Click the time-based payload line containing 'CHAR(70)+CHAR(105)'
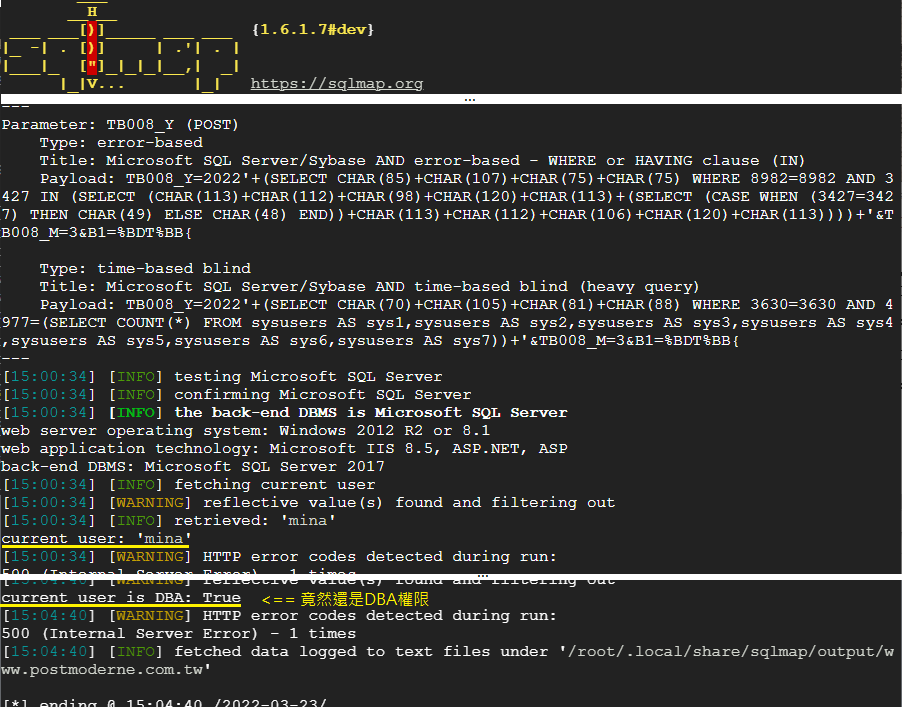The width and height of the screenshot is (902, 707). point(467,304)
